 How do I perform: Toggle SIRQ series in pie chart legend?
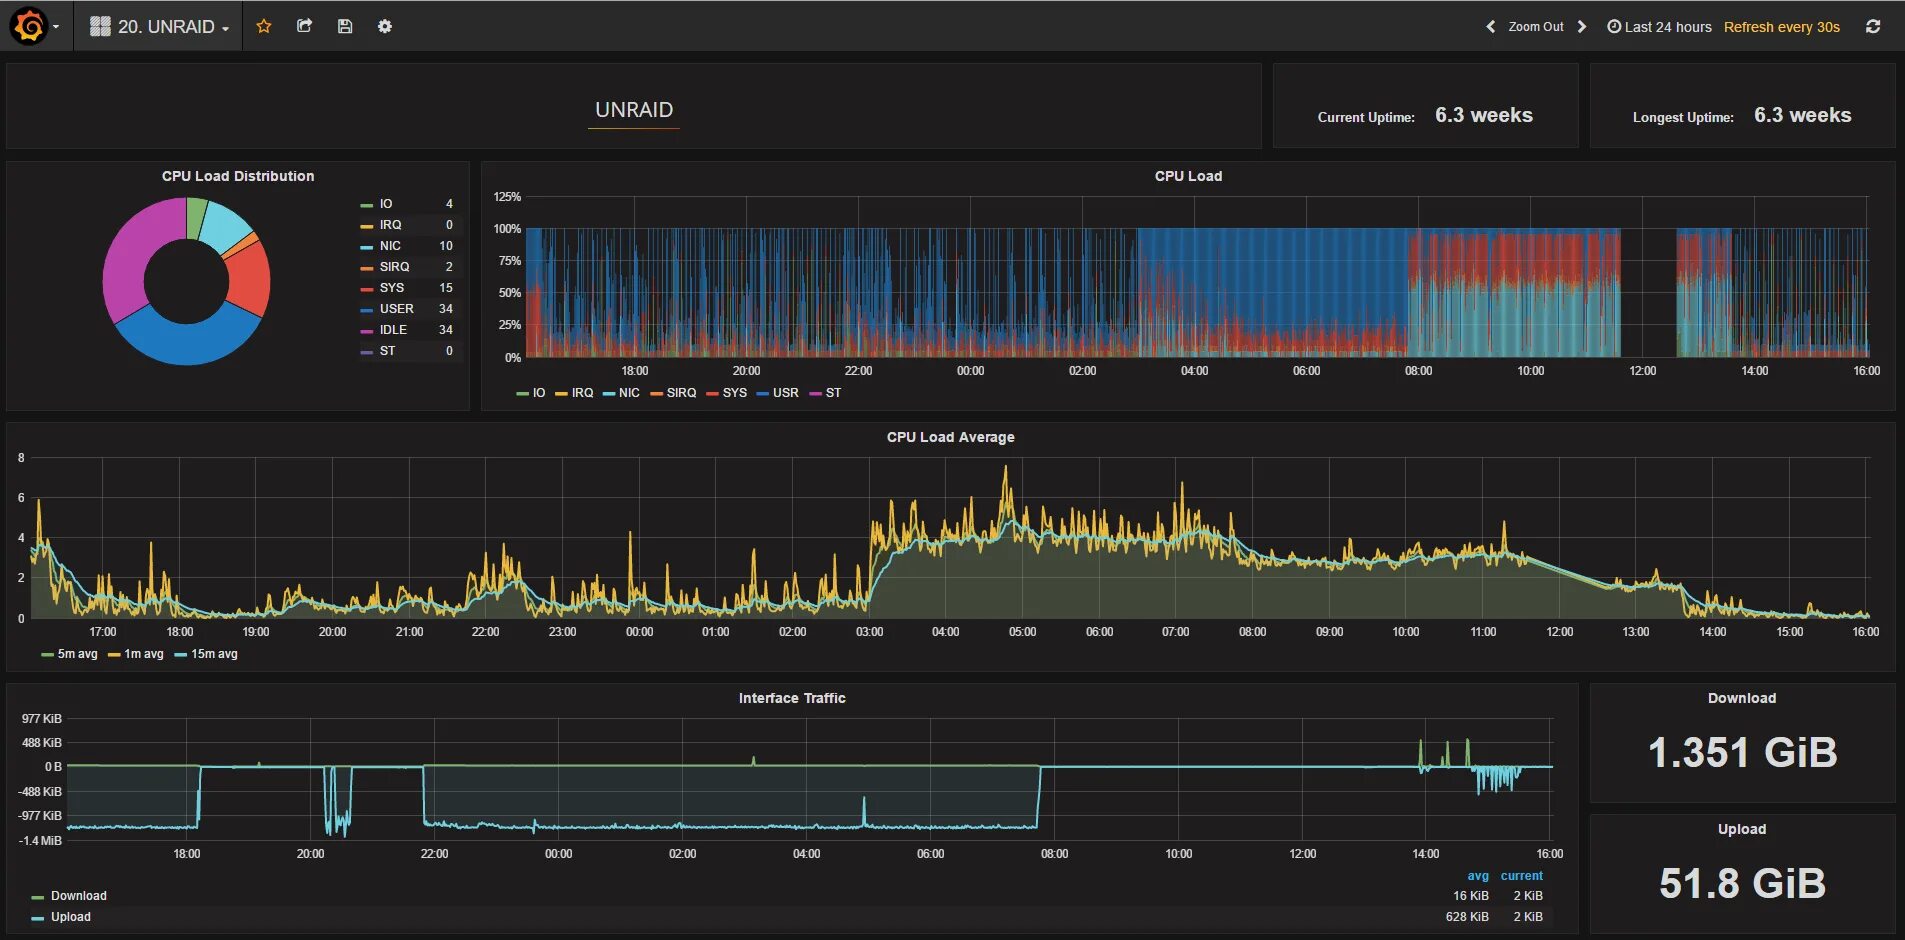[x=394, y=267]
